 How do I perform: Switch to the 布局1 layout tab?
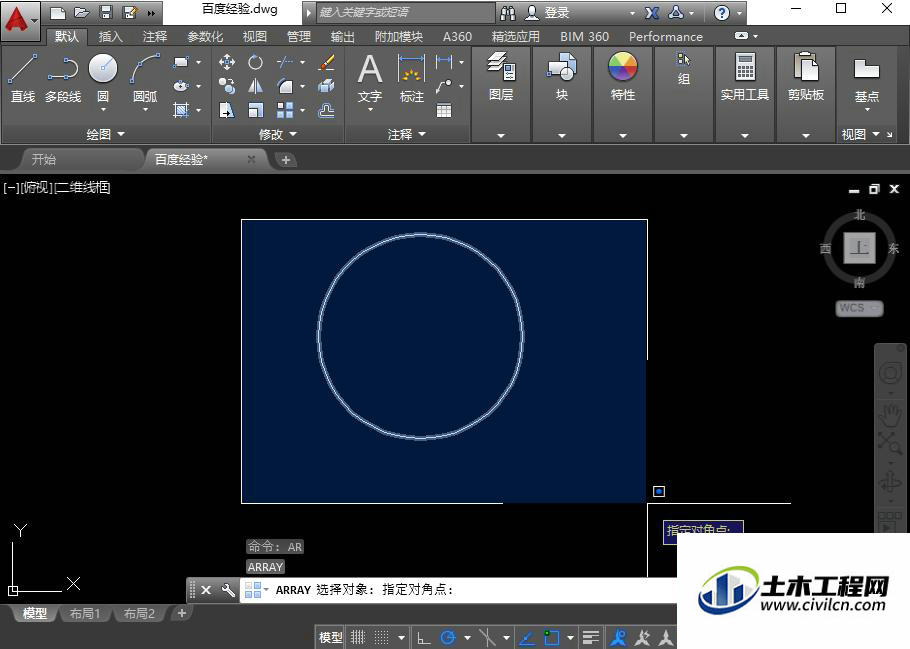pos(85,613)
